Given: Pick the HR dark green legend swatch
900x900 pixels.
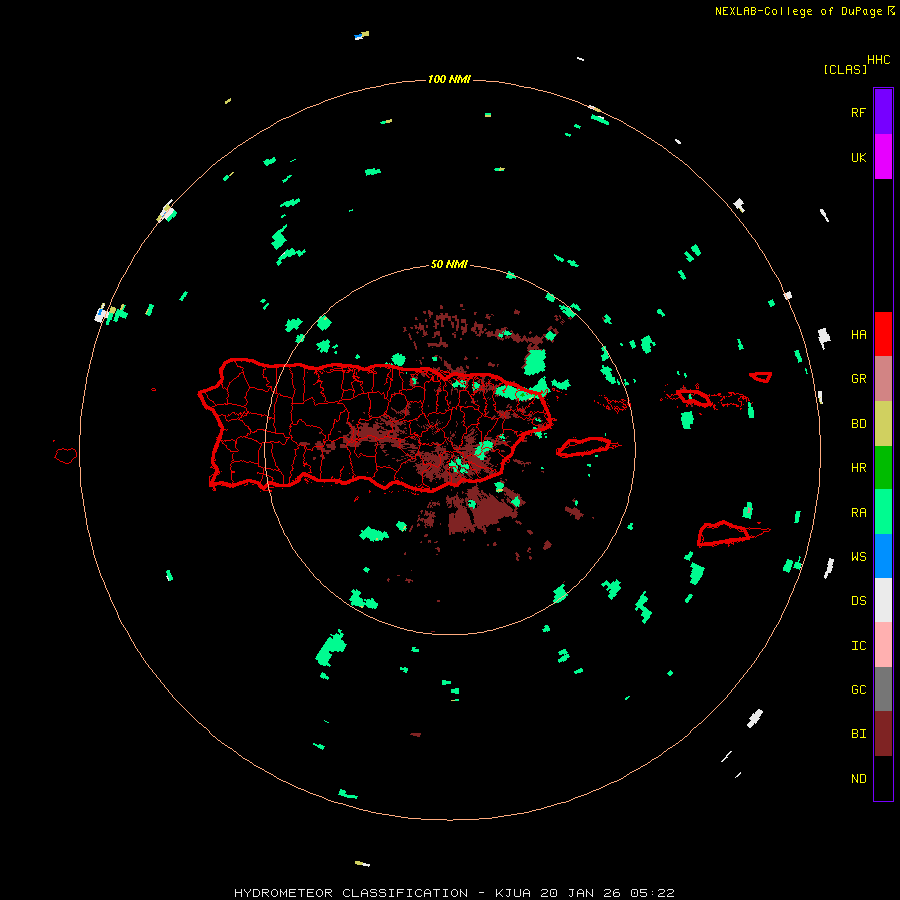Looking at the screenshot, I should coord(883,468).
